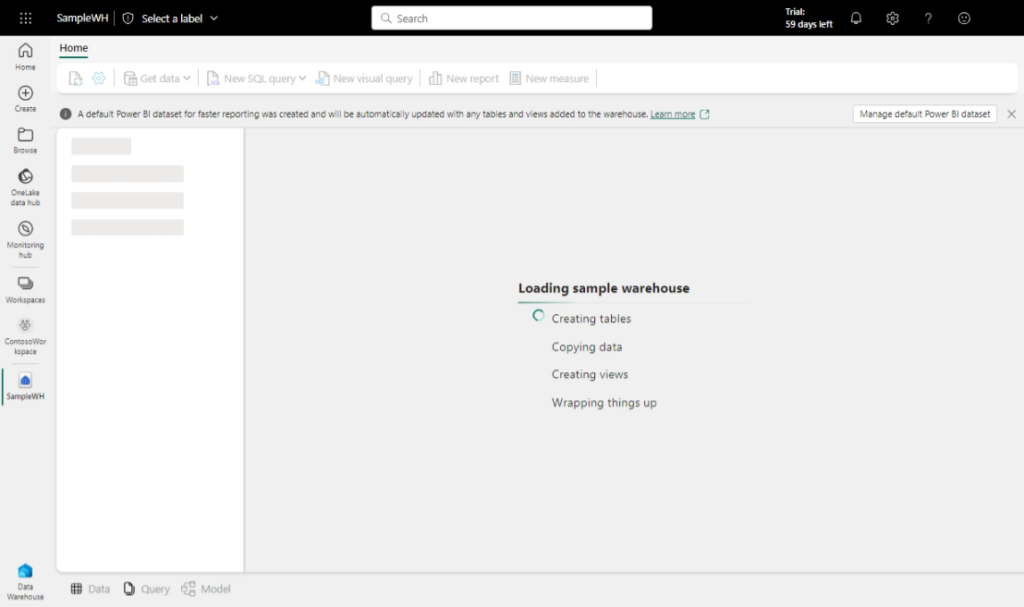The image size is (1024, 607).
Task: Follow the Learn more link
Action: click(672, 114)
